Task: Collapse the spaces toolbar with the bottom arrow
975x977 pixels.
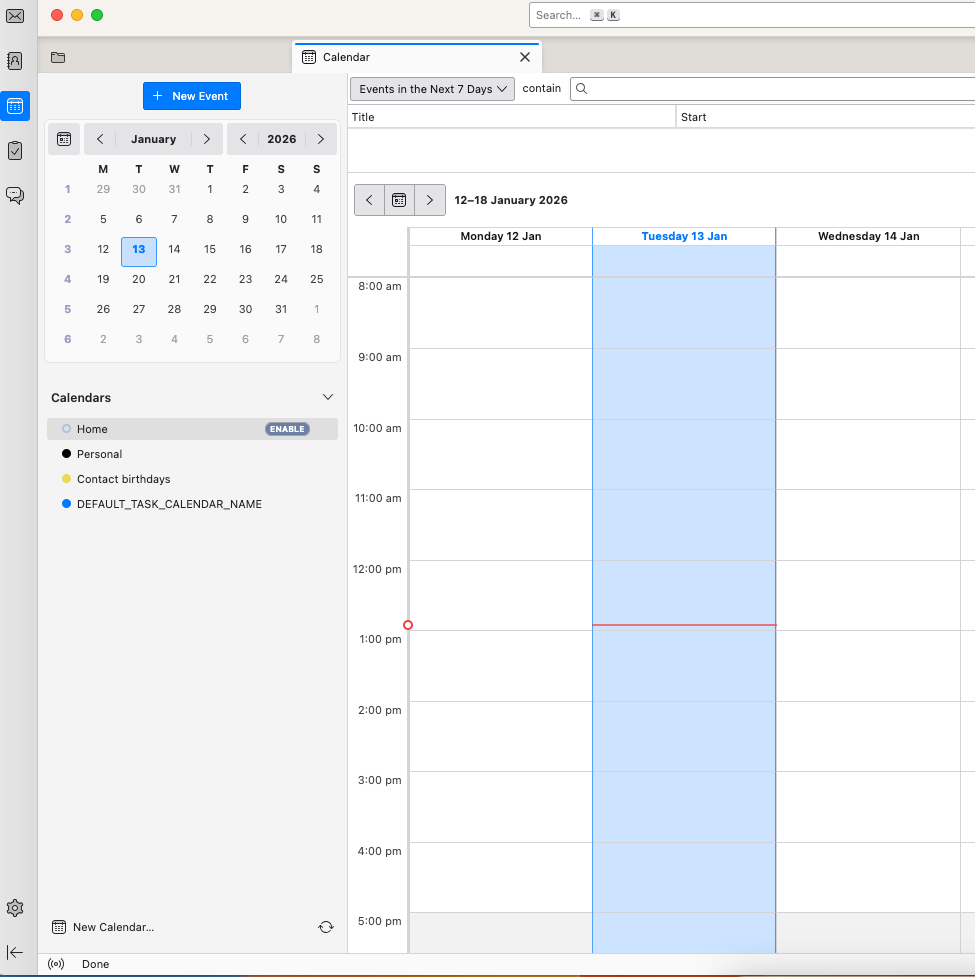Action: (x=14, y=952)
